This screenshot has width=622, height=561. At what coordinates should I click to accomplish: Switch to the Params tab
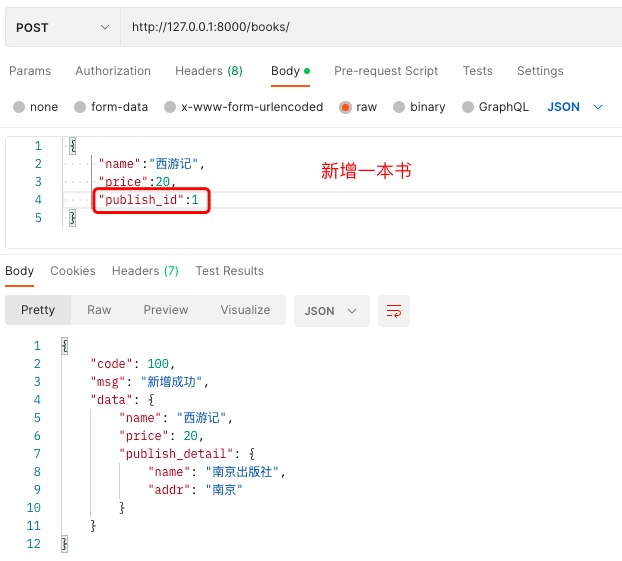click(x=29, y=71)
